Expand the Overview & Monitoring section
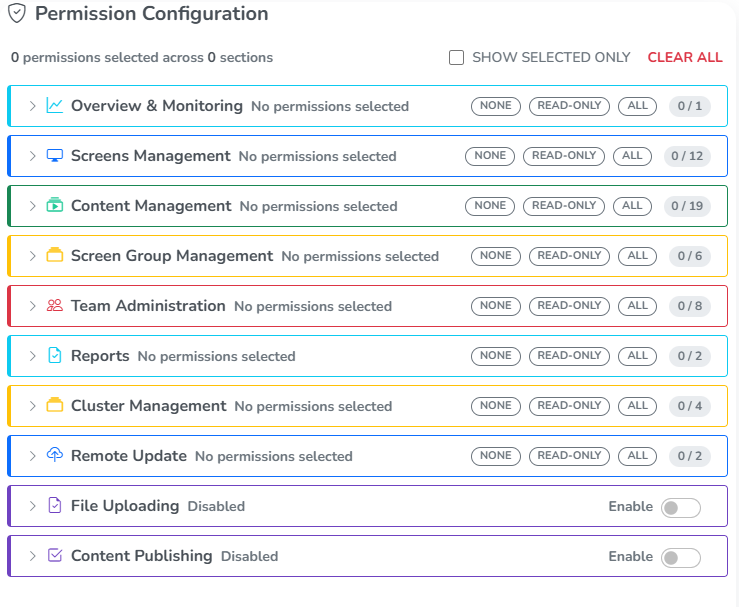Screen dimensions: 739x607 (33, 106)
